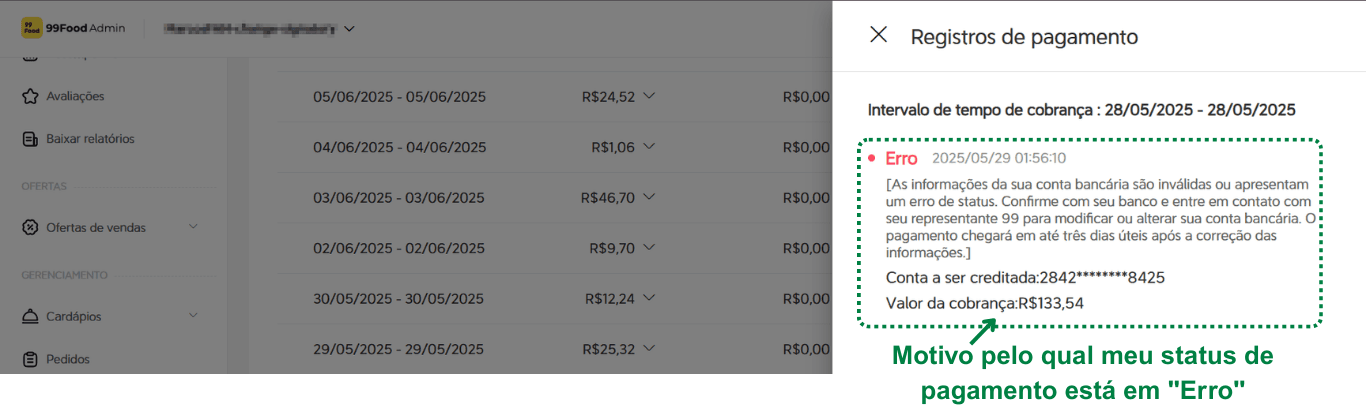
Task: Click the Ofertas de vendas badge icon
Action: click(x=30, y=227)
